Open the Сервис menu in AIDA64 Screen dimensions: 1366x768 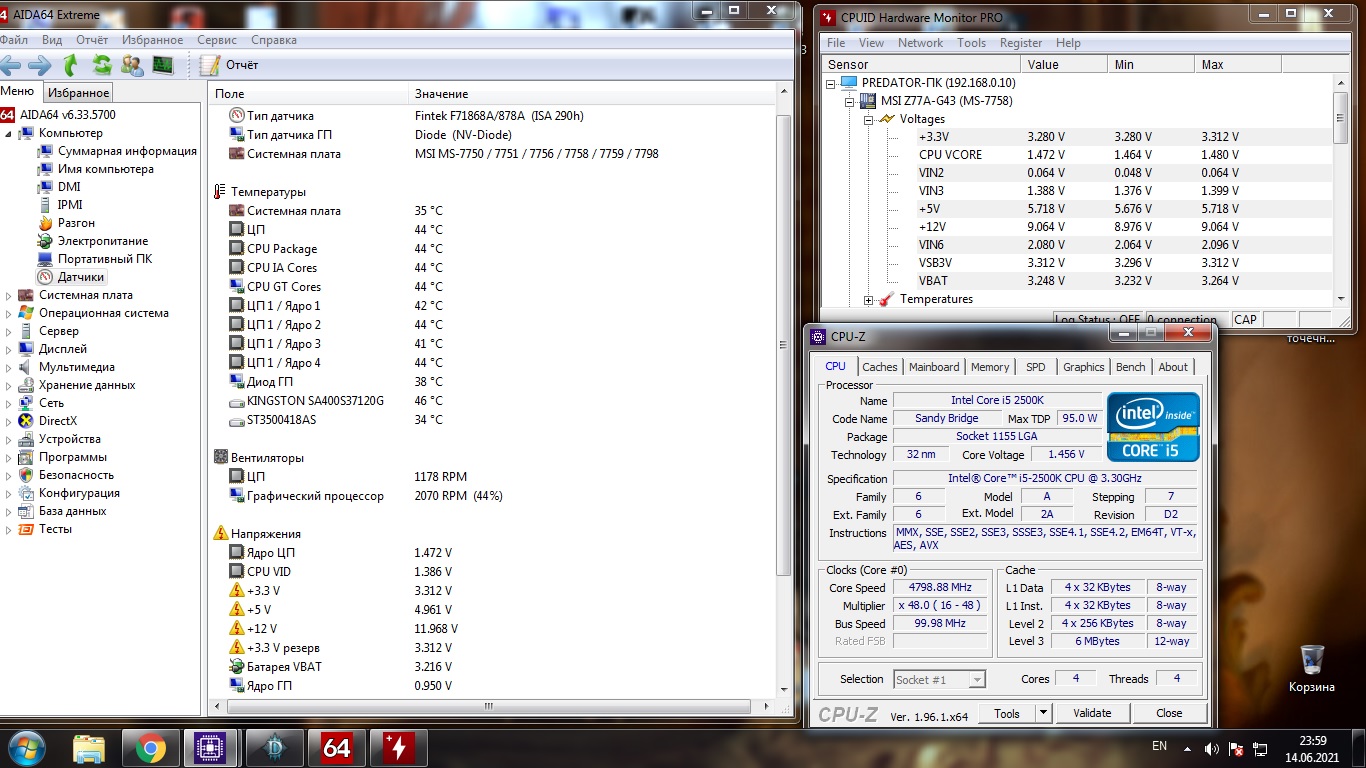(217, 40)
